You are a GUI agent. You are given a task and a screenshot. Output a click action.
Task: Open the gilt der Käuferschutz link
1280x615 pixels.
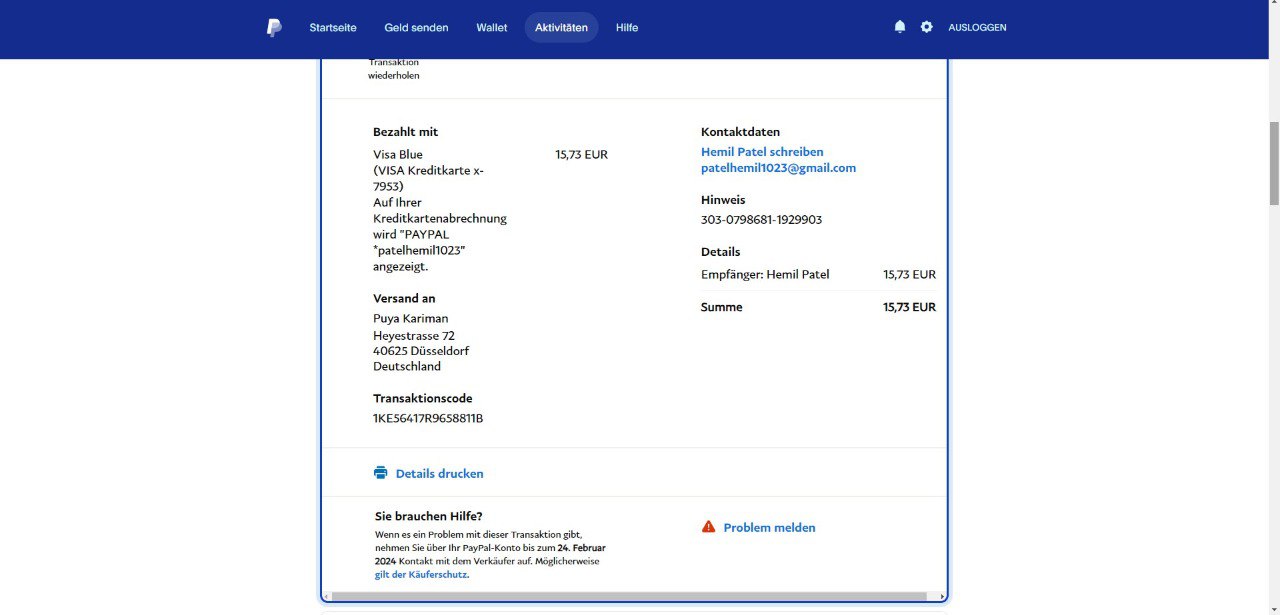coord(421,575)
